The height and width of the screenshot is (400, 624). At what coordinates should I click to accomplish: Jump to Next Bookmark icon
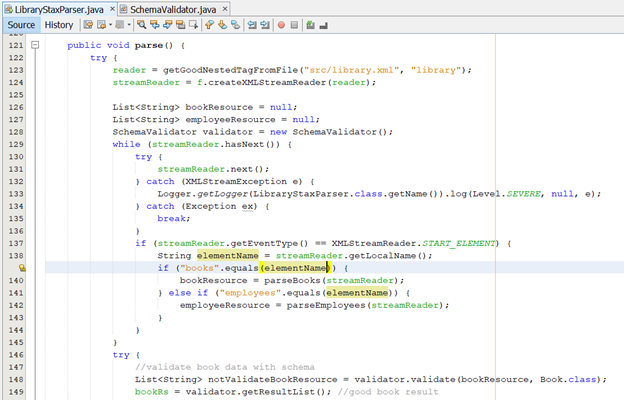[222, 25]
